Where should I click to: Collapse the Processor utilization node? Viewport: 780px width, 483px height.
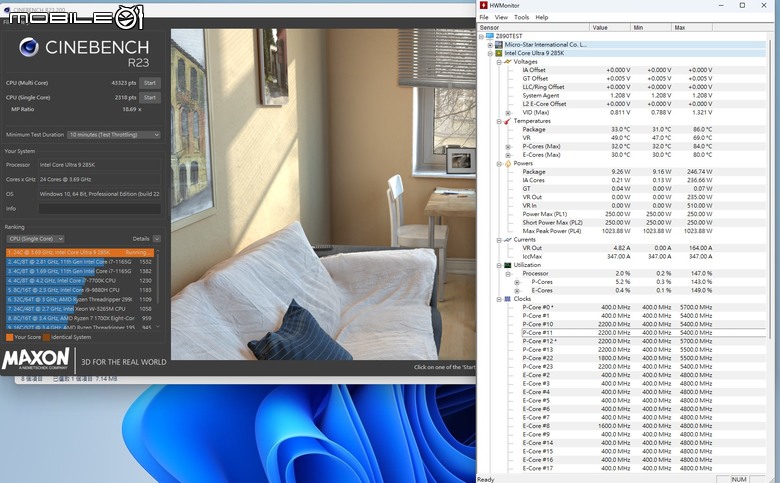click(508, 274)
